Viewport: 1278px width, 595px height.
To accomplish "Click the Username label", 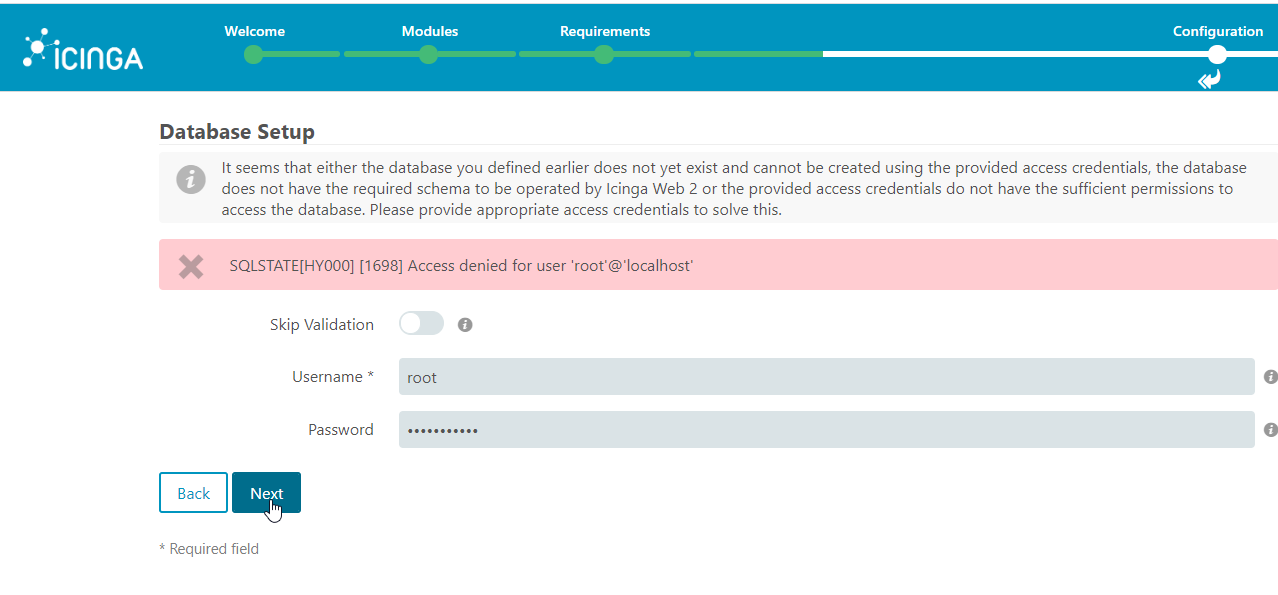I will pyautogui.click(x=333, y=377).
